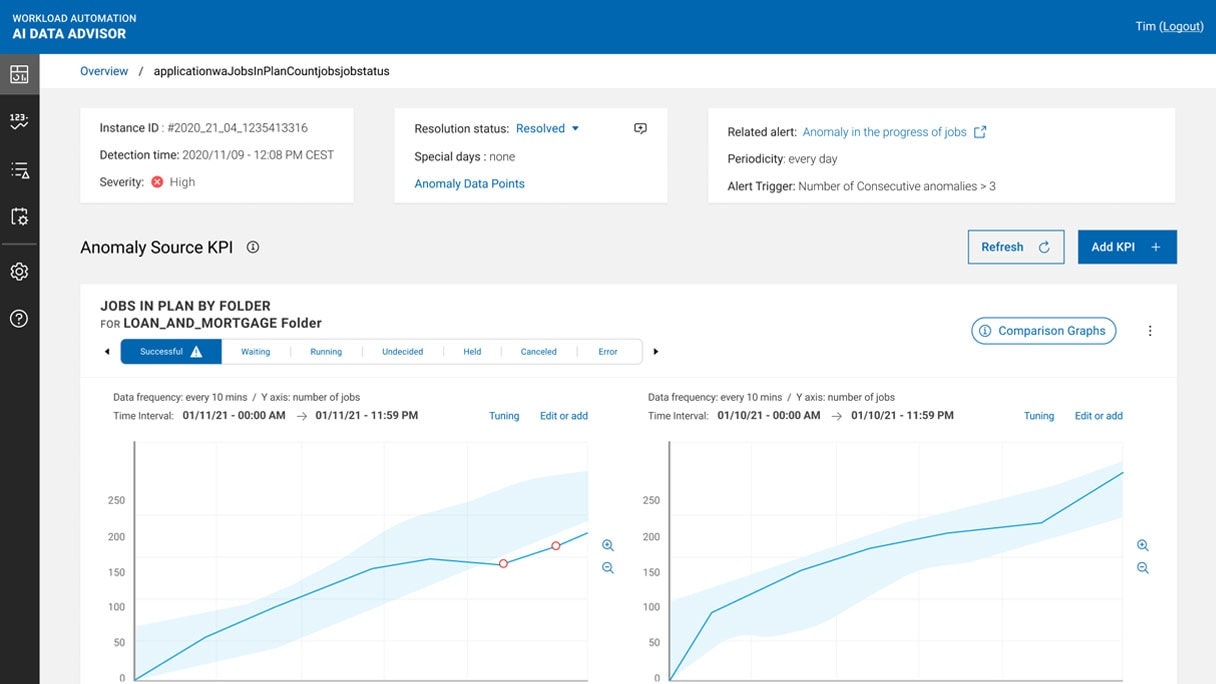
Task: Open external link beside Anomaly in the progress
Action: coord(979,131)
